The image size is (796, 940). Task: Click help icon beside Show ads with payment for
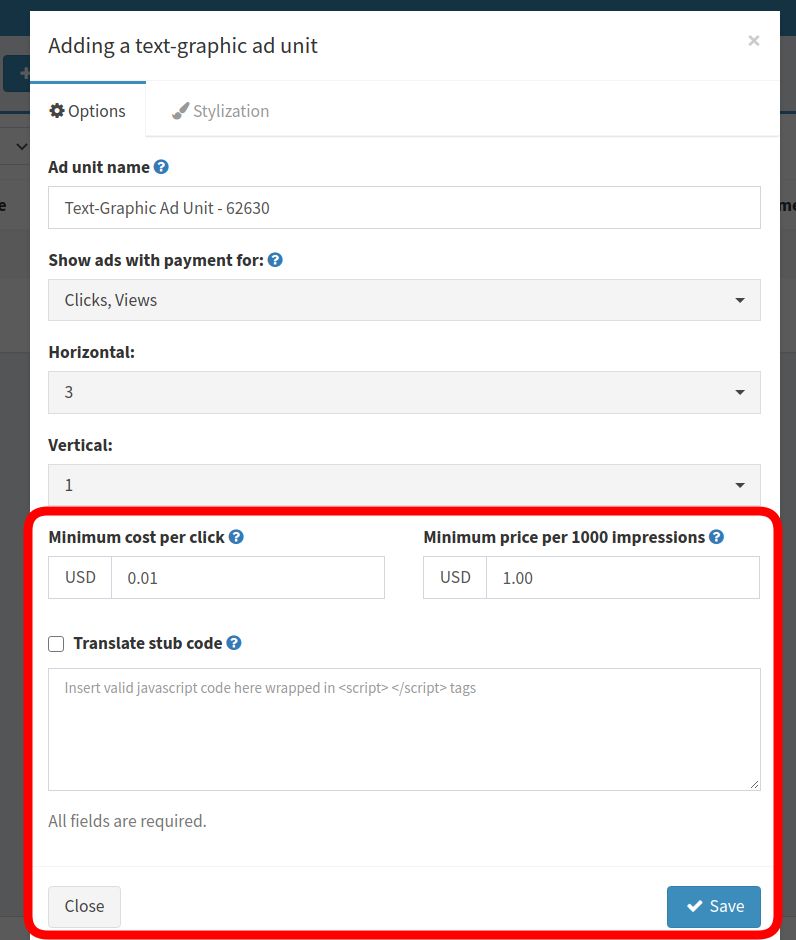click(275, 260)
